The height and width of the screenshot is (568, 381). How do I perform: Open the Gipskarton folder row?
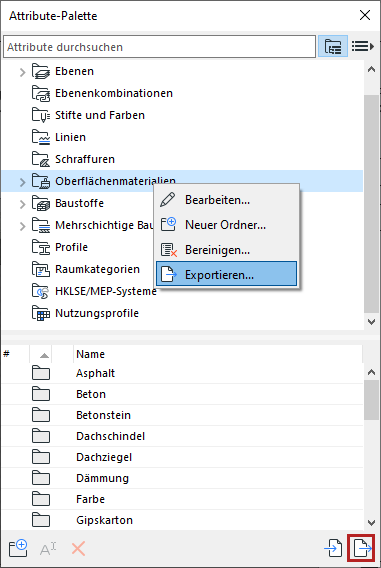click(182, 520)
